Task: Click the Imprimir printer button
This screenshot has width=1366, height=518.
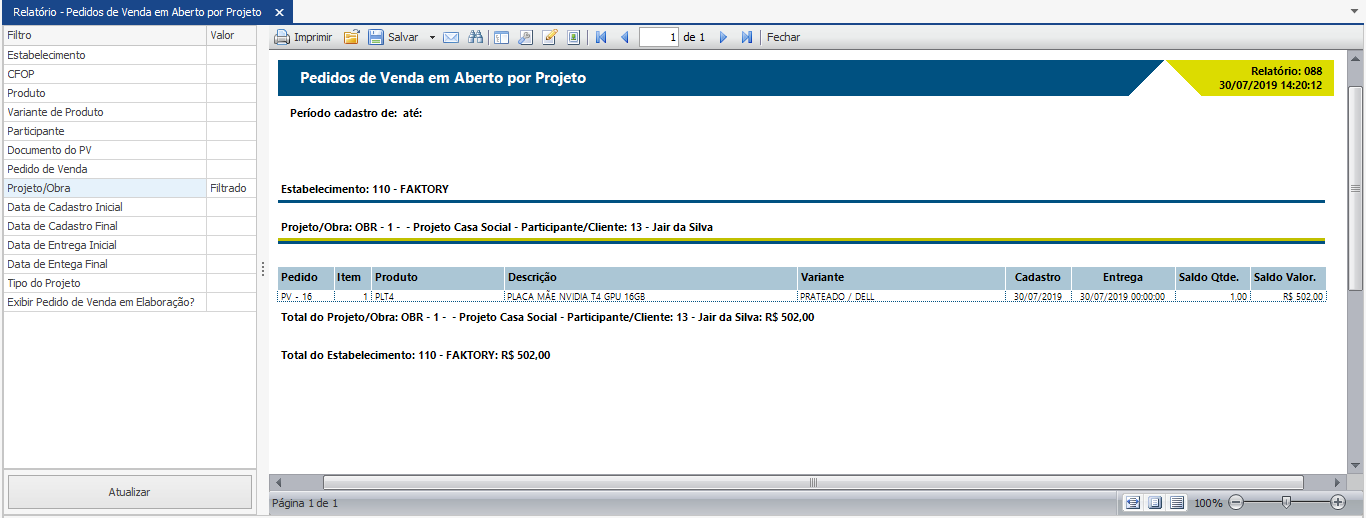Action: 303,37
